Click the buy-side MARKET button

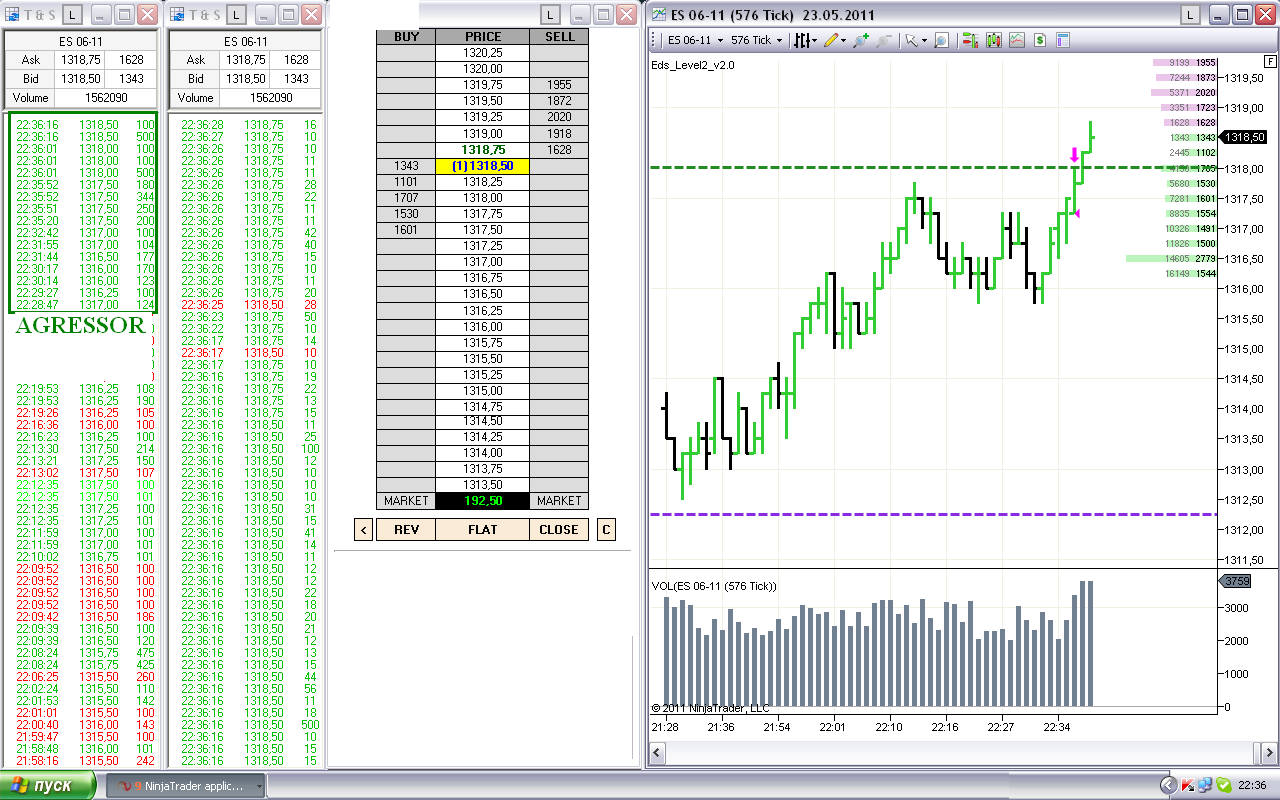[x=406, y=500]
